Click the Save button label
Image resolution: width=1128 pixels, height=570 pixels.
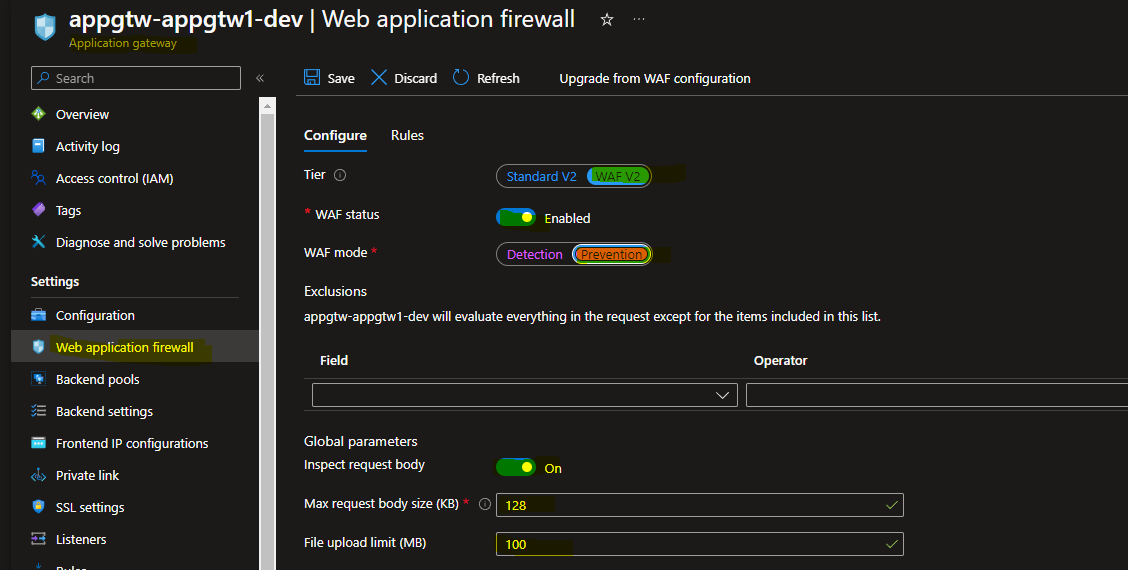pyautogui.click(x=341, y=78)
